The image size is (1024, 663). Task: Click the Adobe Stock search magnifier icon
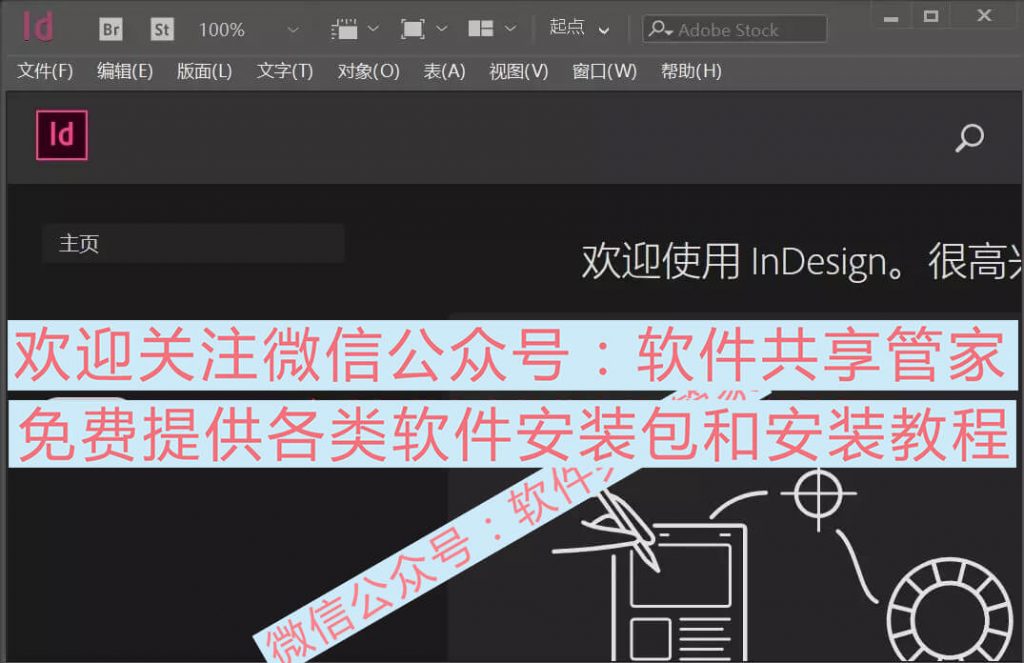(660, 29)
